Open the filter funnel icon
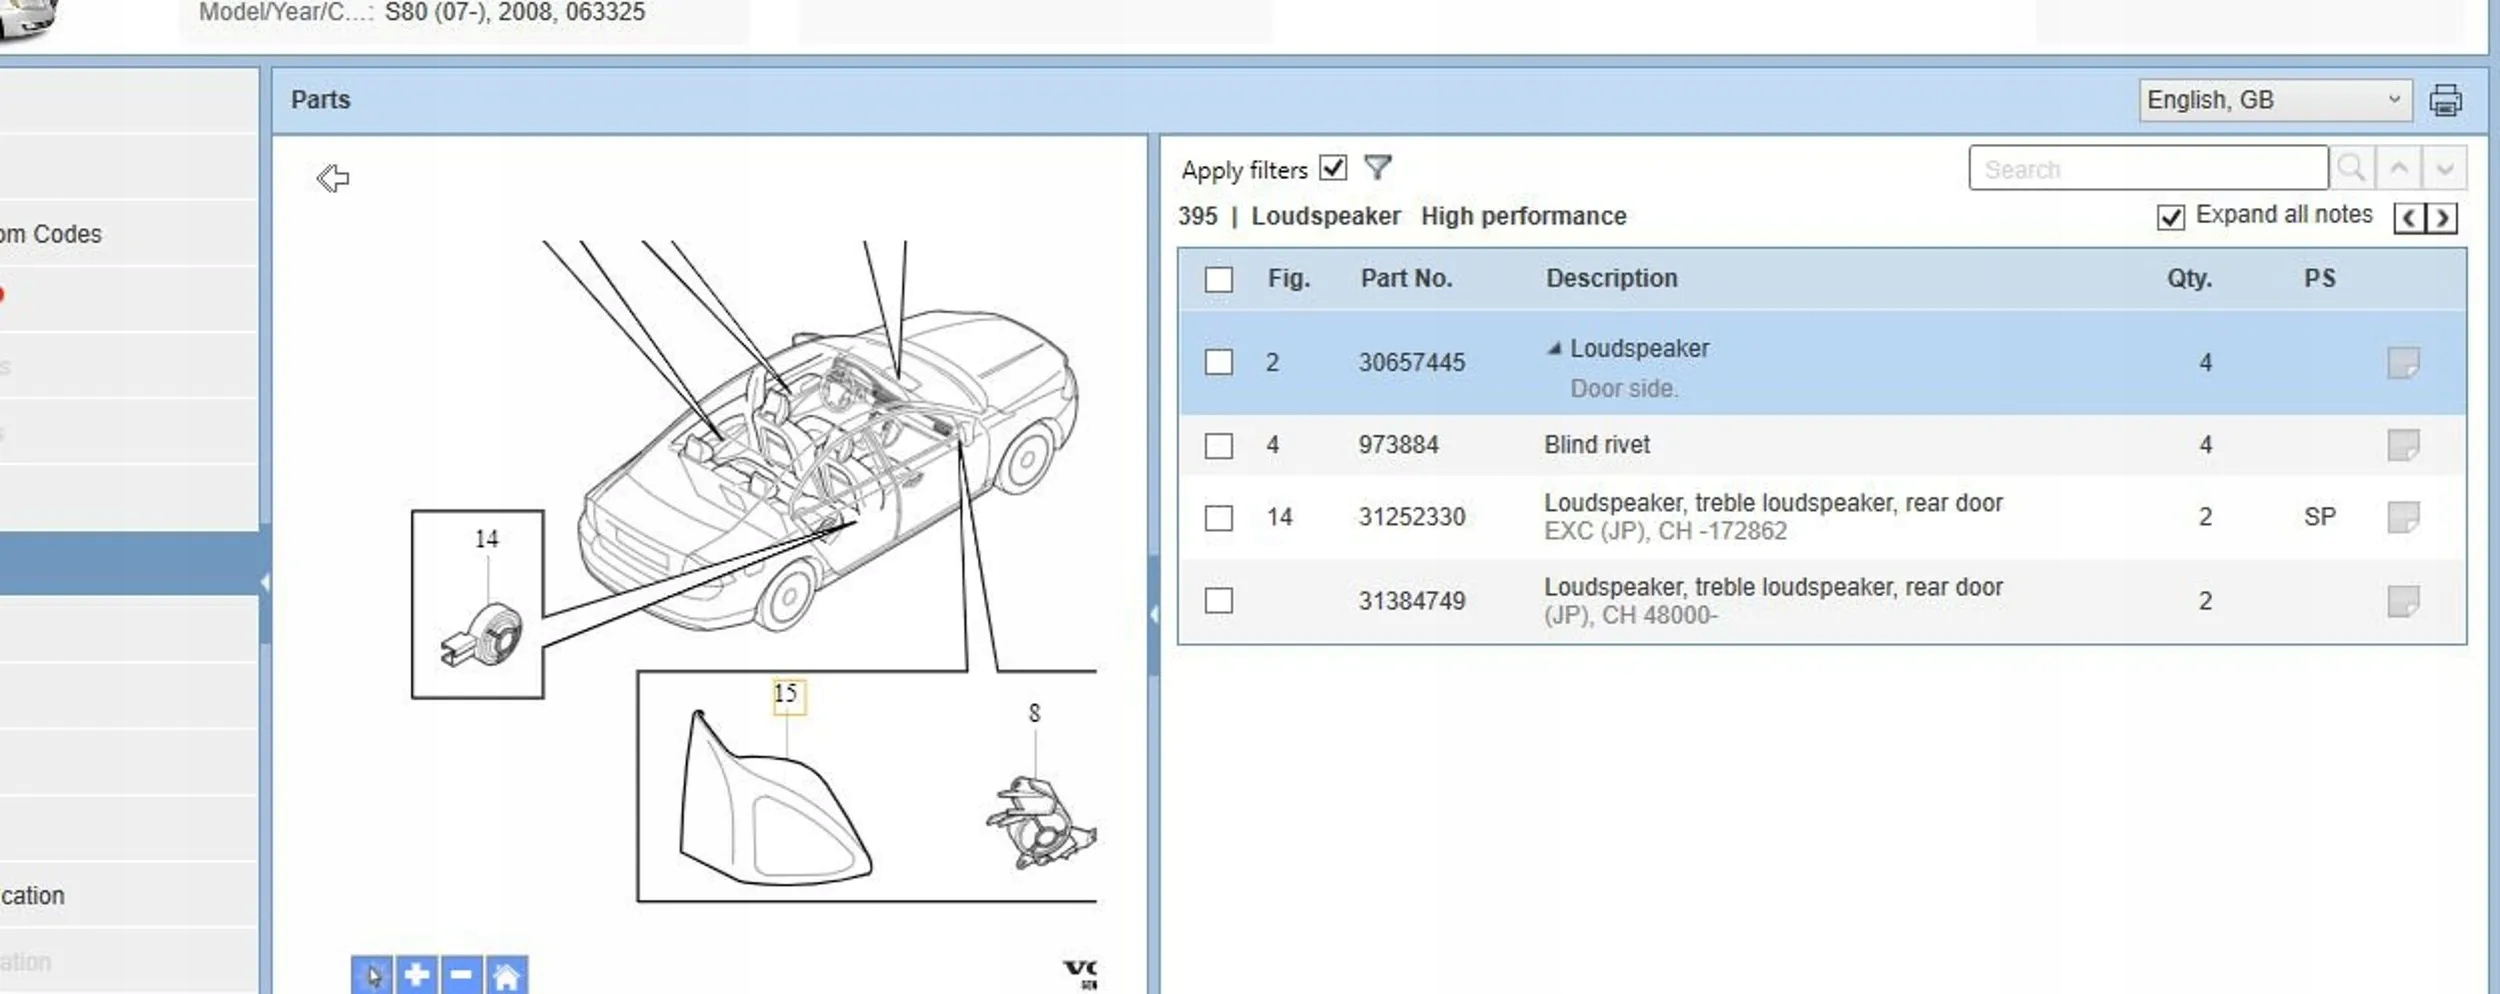This screenshot has height=994, width=2500. coord(1378,167)
